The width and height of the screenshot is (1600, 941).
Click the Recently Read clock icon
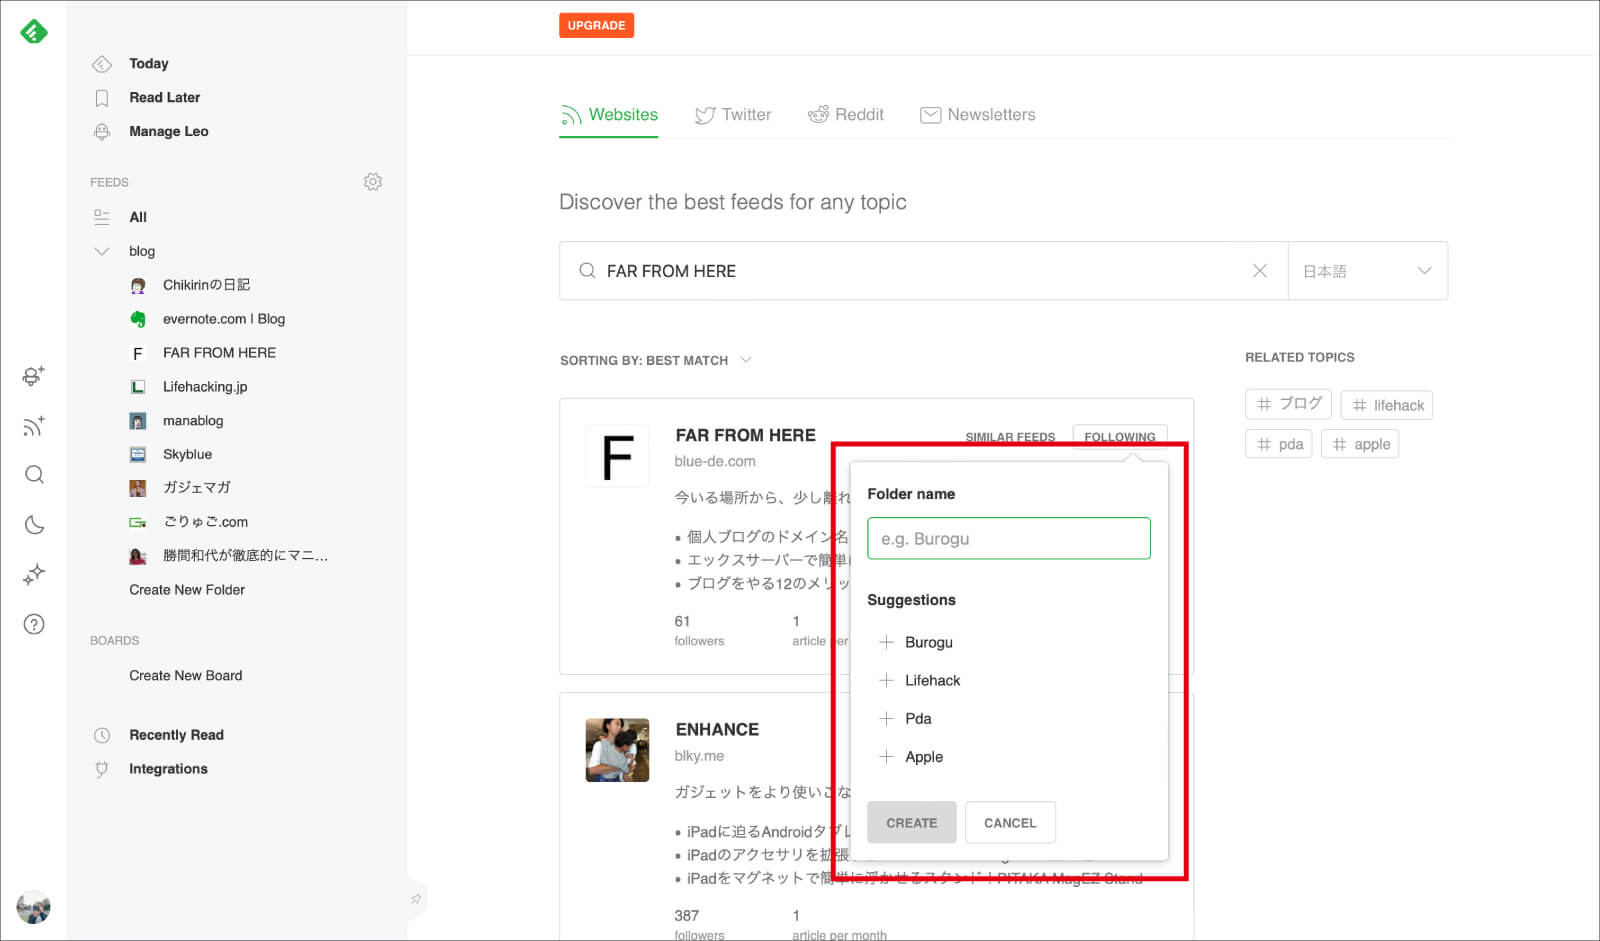coord(101,736)
